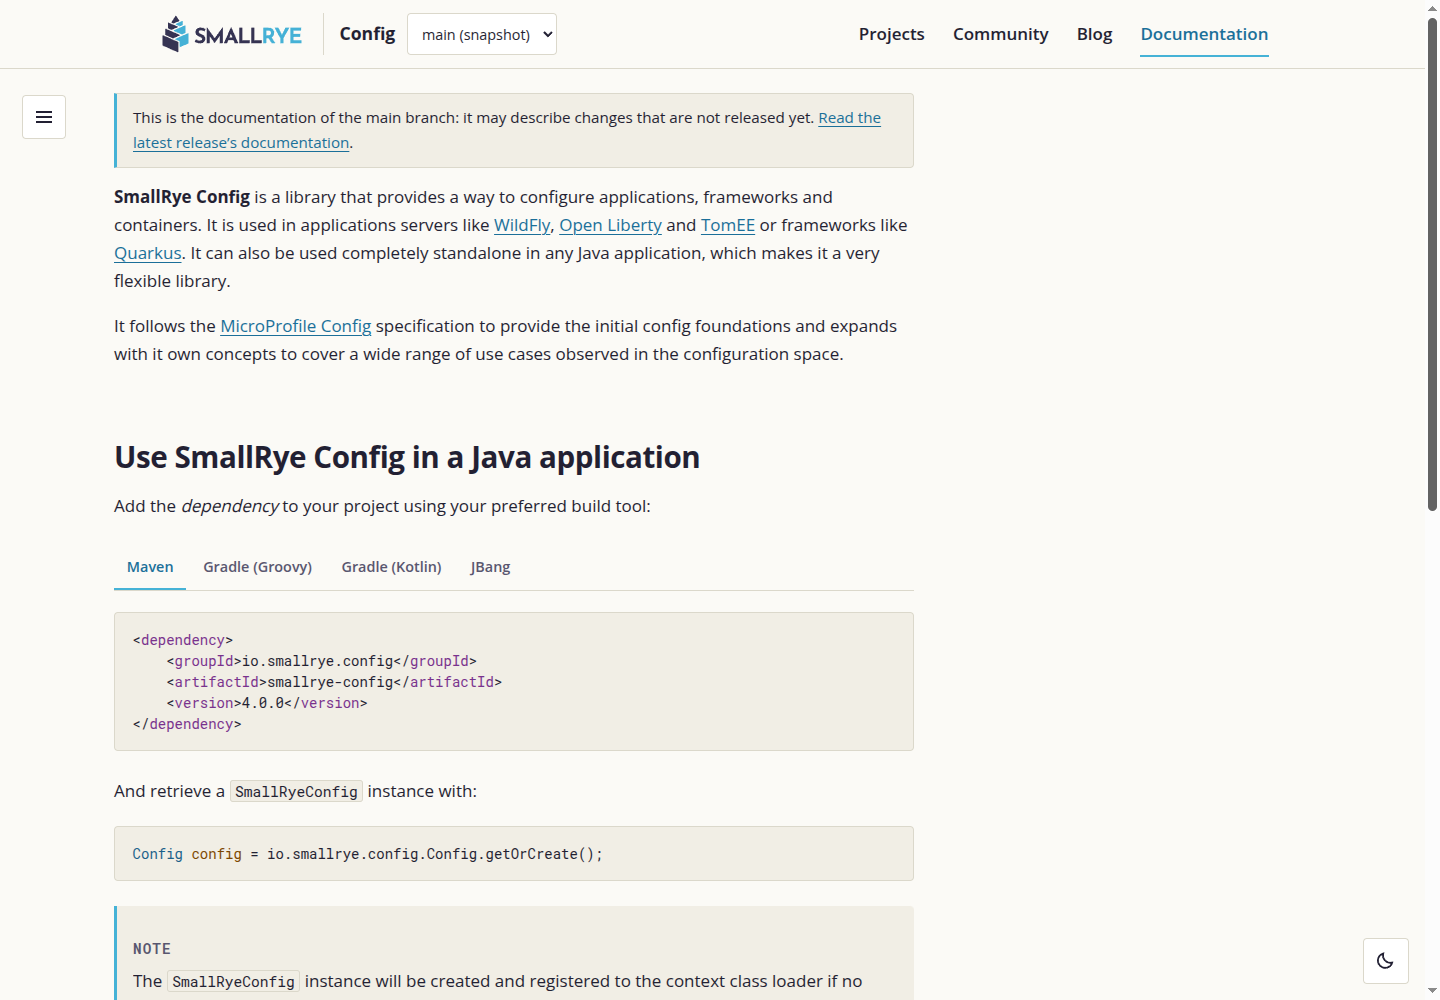Open the WildFly link

click(x=522, y=225)
